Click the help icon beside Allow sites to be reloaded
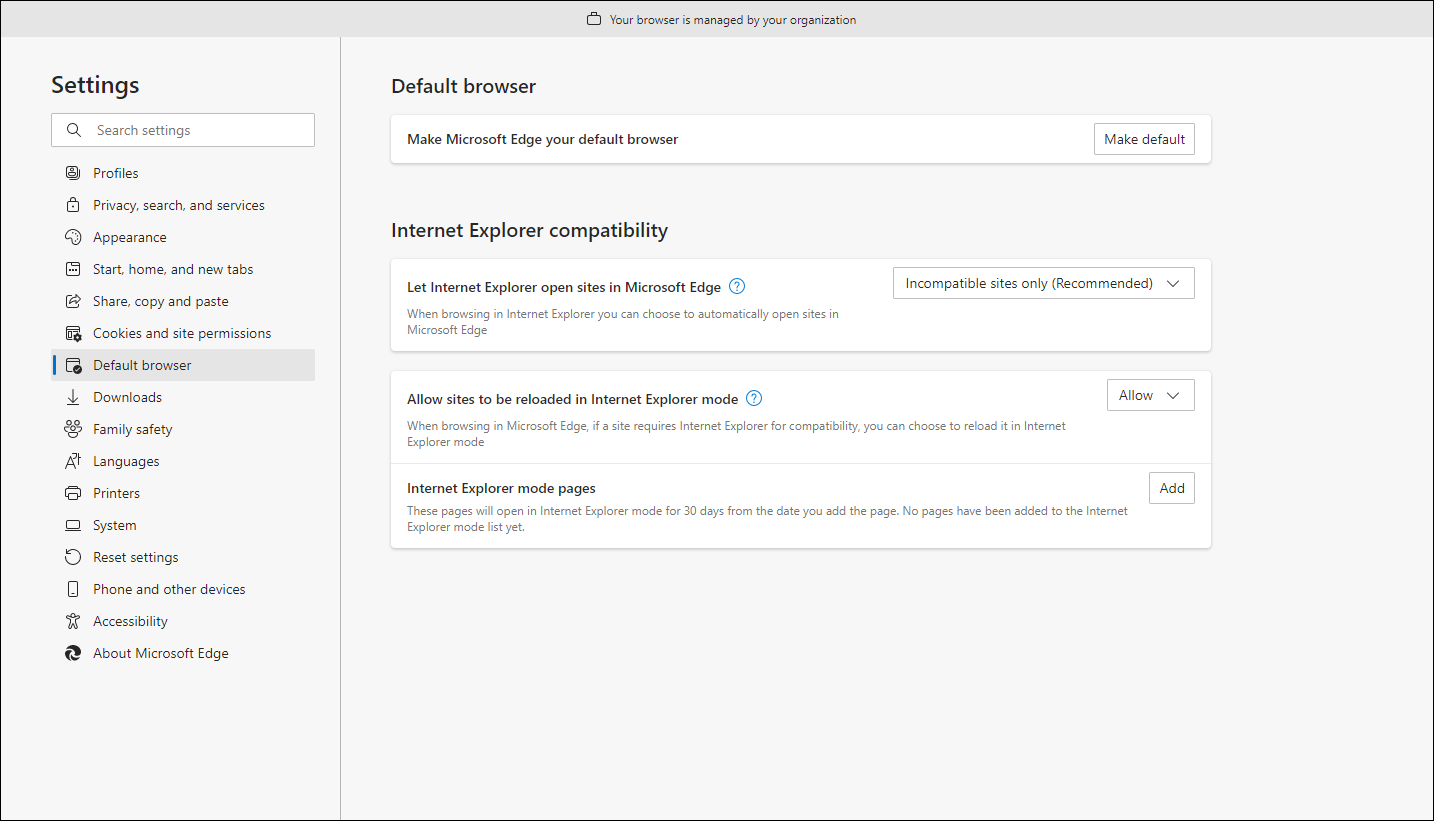This screenshot has width=1434, height=821. pos(753,397)
